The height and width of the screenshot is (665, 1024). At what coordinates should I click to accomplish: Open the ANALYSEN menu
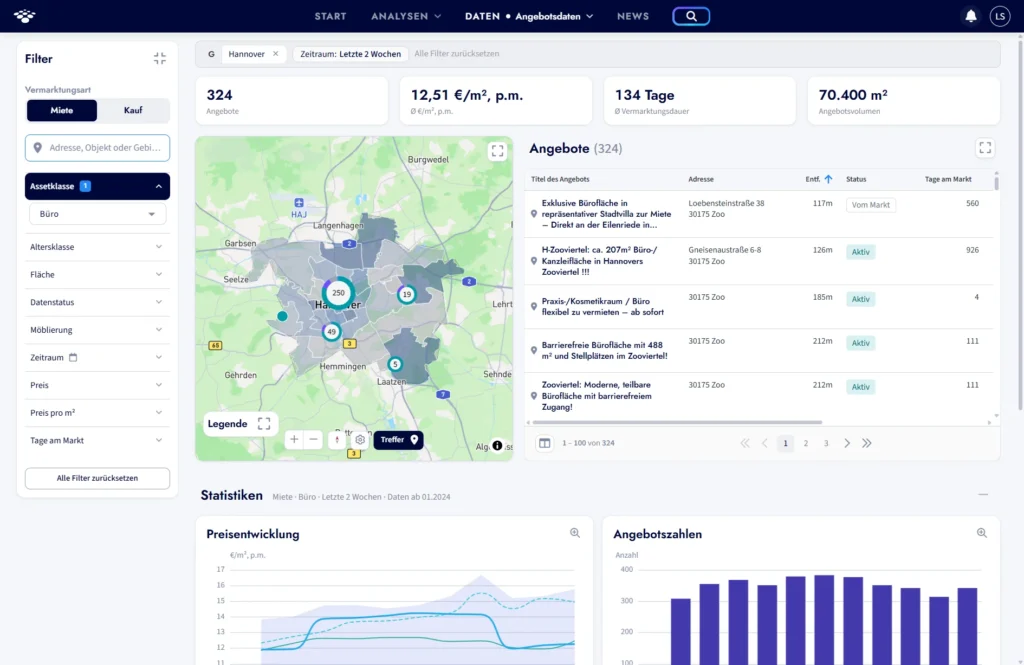[406, 16]
